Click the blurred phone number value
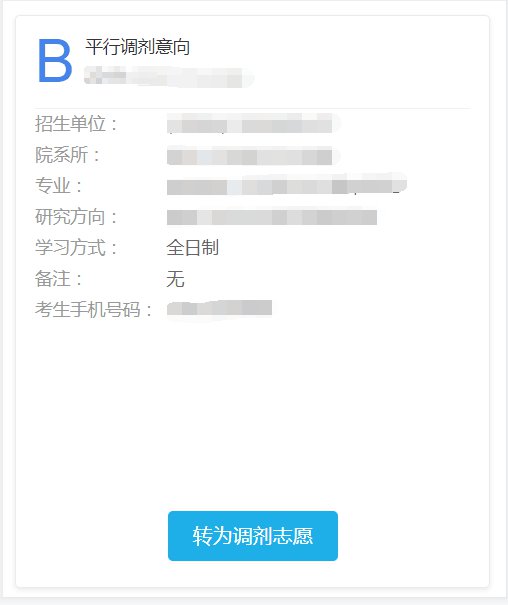 click(x=219, y=309)
